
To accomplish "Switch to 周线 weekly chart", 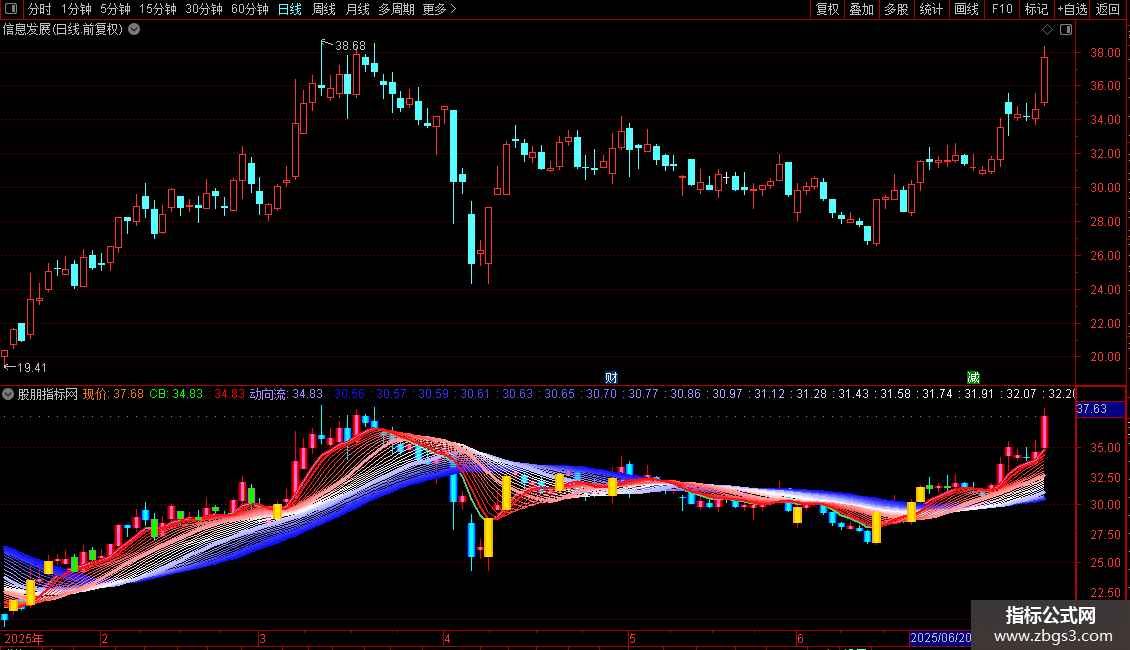I will tap(324, 9).
